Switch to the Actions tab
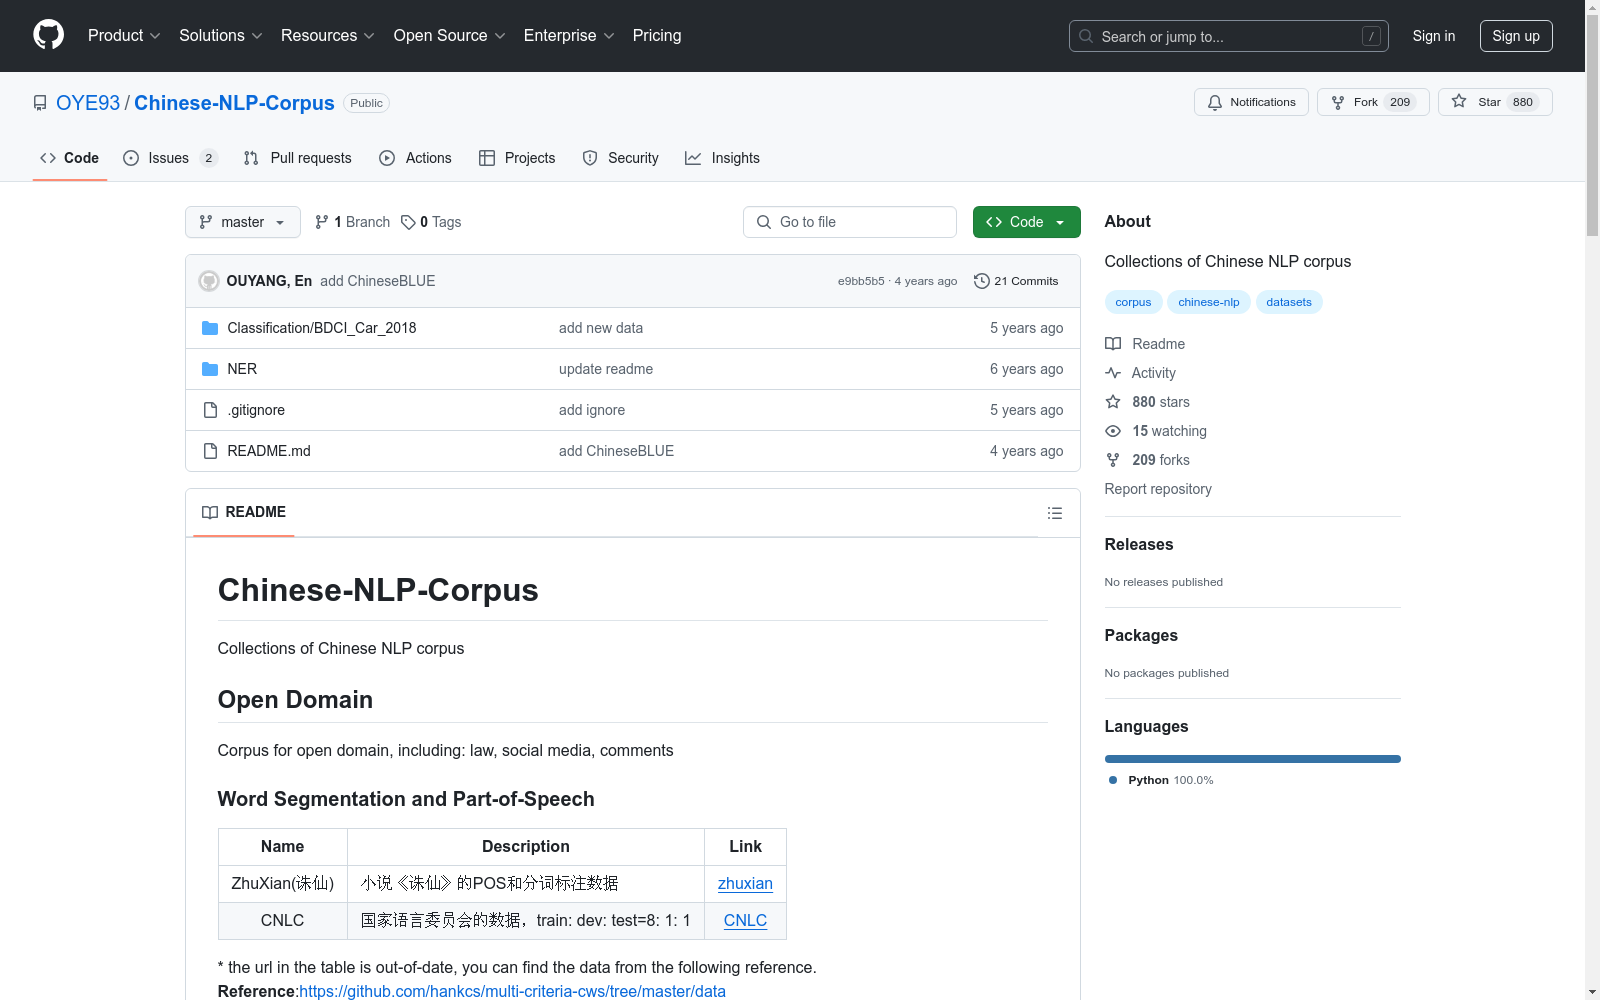This screenshot has height=1000, width=1600. (x=416, y=158)
